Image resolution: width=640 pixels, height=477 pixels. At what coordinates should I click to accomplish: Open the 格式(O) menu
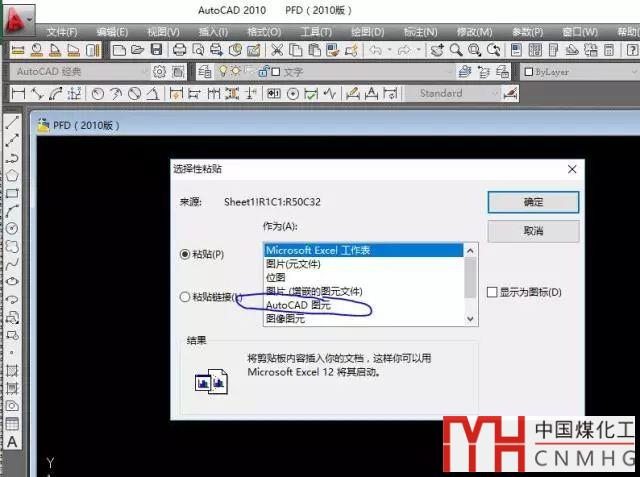point(264,32)
